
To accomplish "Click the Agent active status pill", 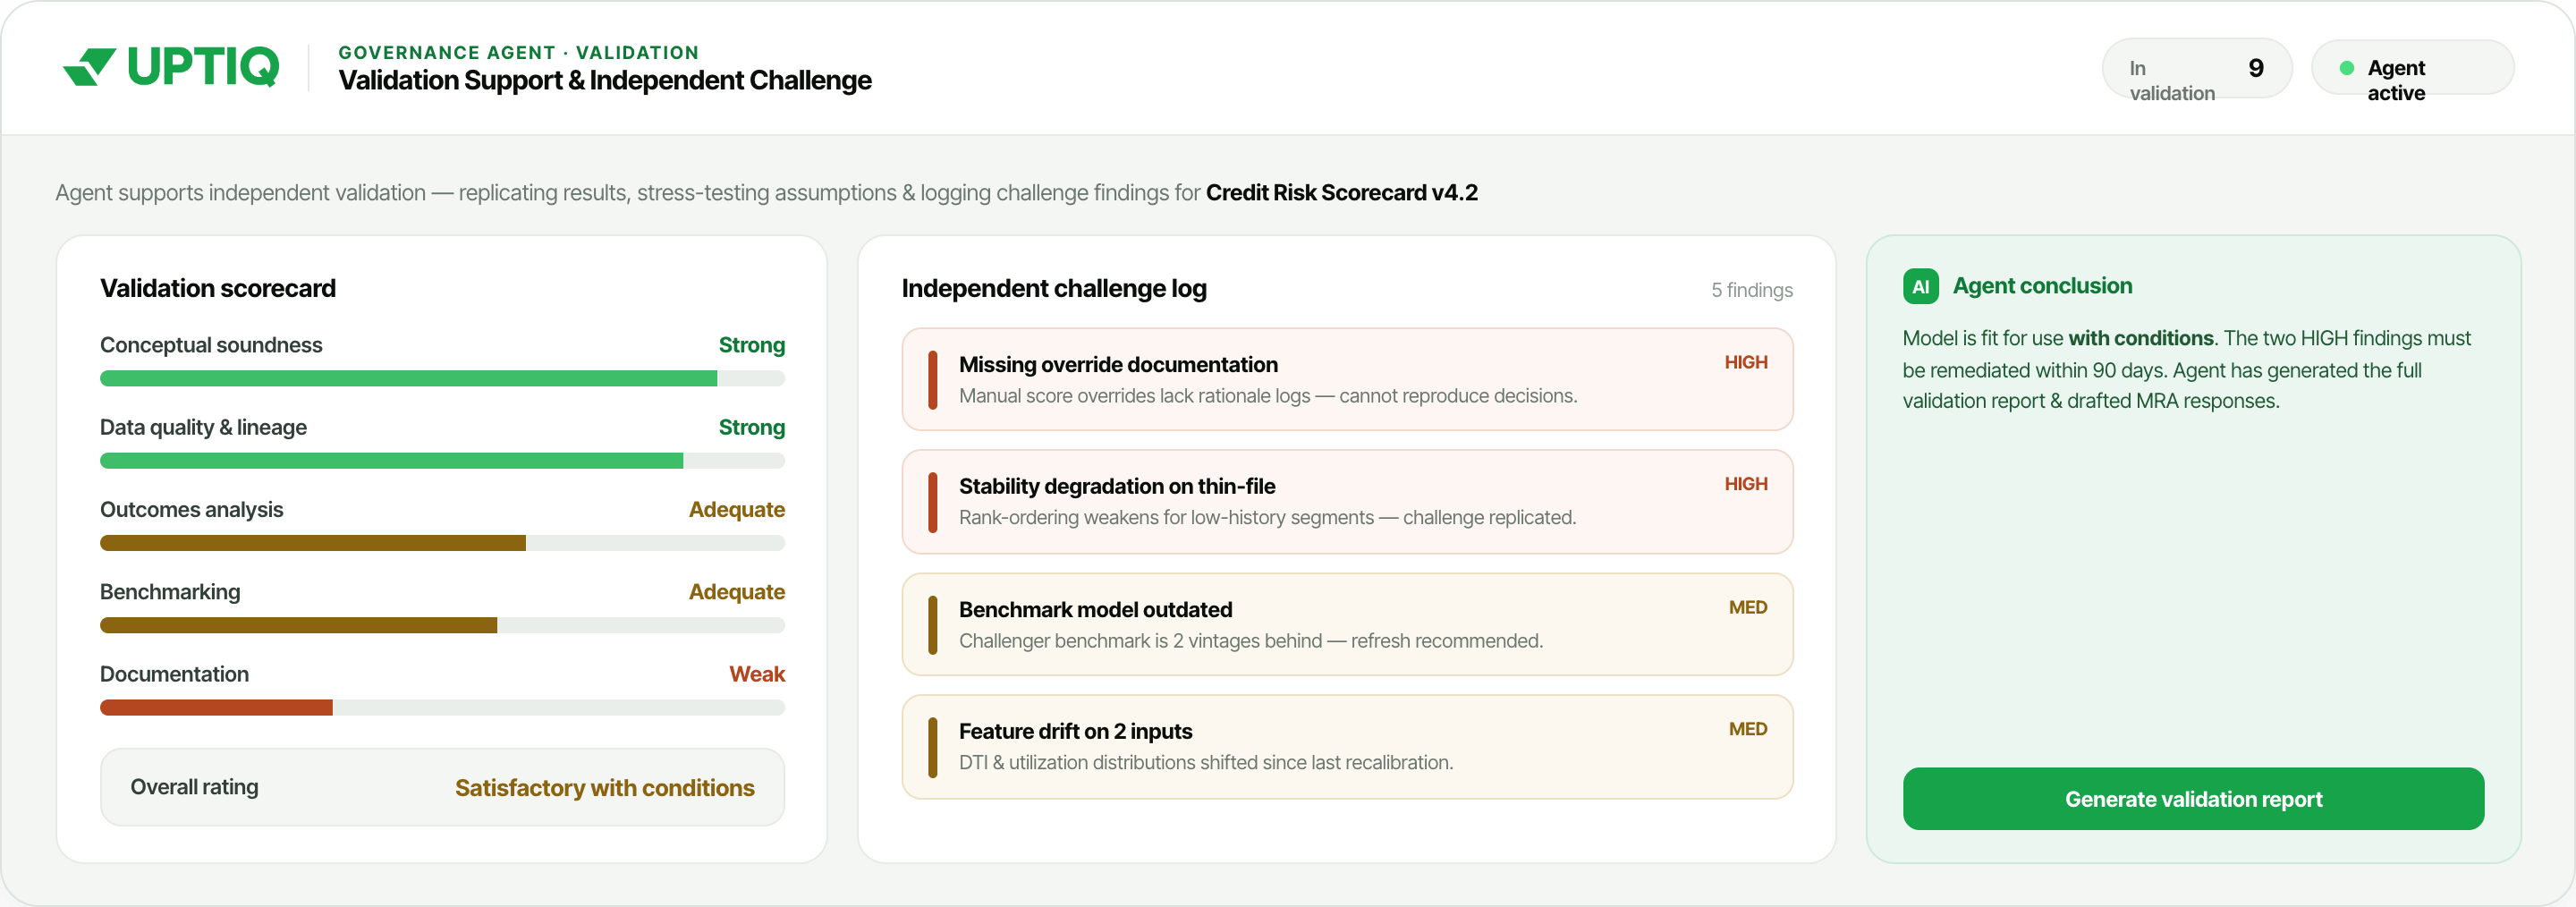I will coord(2412,68).
